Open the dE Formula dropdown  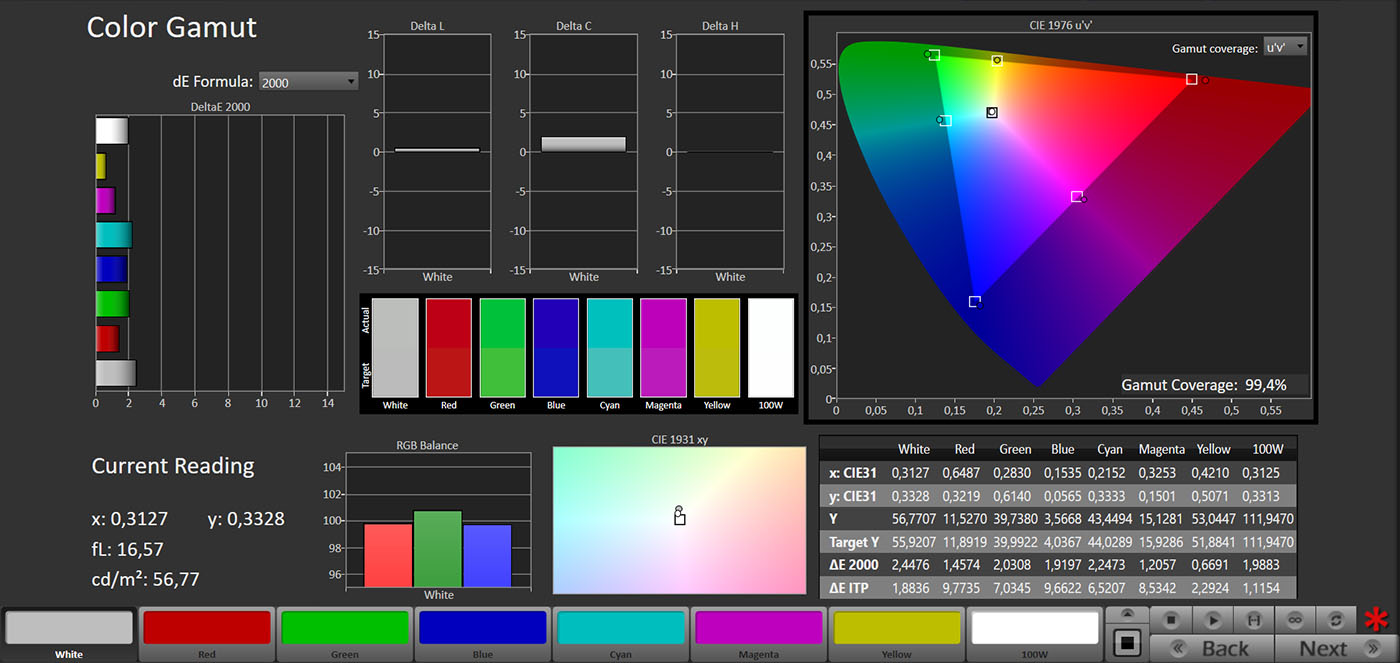point(308,82)
